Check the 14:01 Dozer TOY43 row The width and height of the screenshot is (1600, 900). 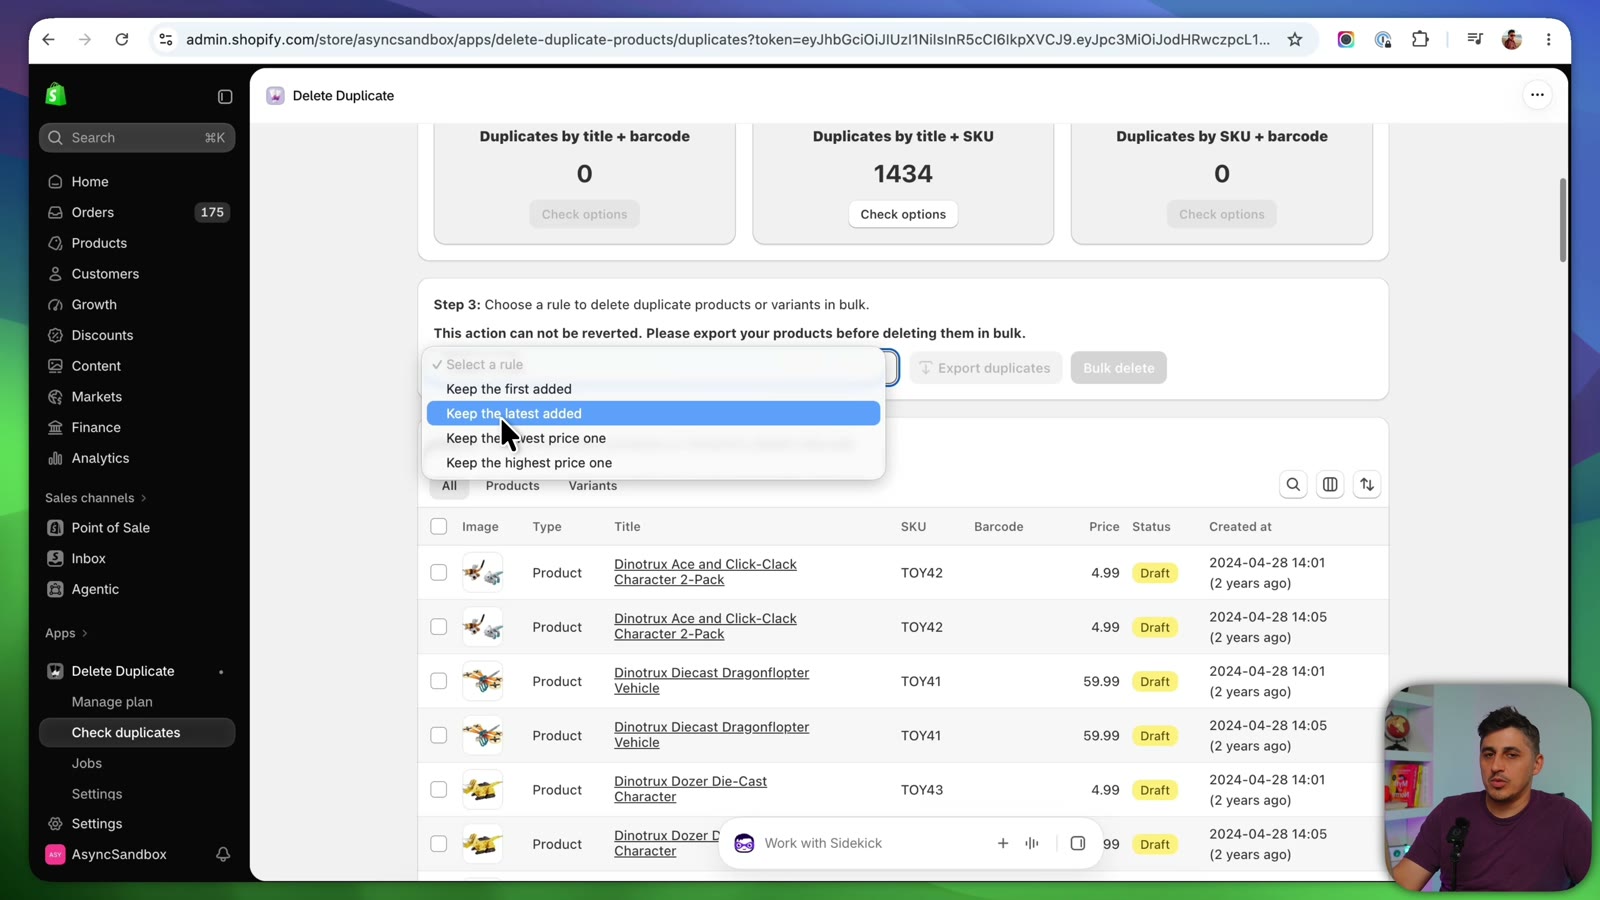click(439, 790)
